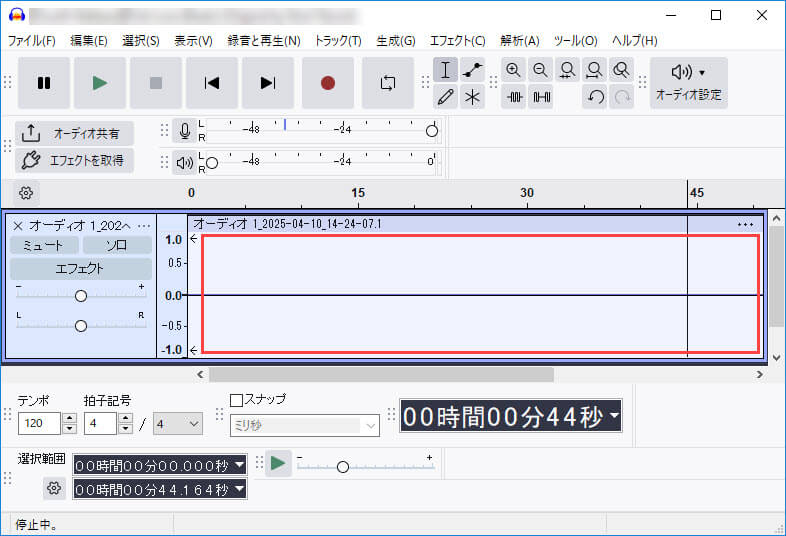Increase tempo with up stepper arrow
Image resolution: width=786 pixels, height=536 pixels.
[x=70, y=418]
